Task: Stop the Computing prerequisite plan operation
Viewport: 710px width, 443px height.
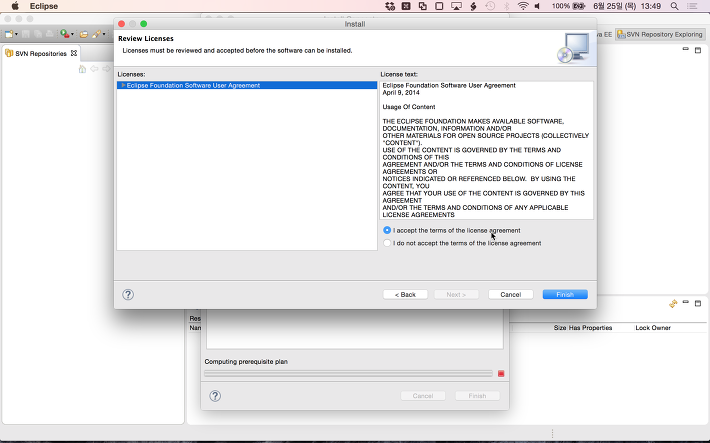Action: [501, 374]
